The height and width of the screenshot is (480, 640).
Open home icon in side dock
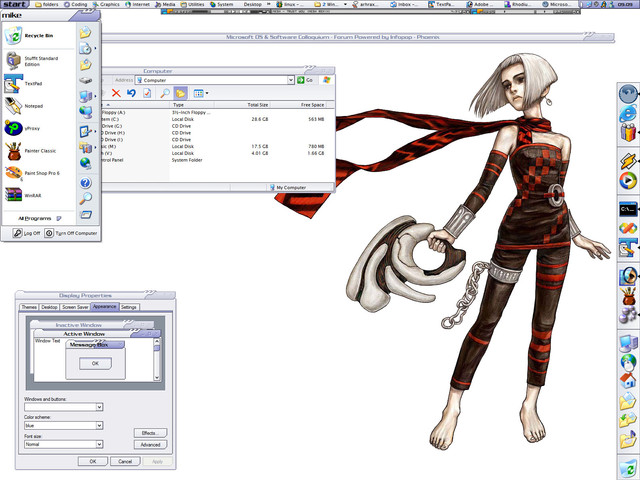click(628, 380)
